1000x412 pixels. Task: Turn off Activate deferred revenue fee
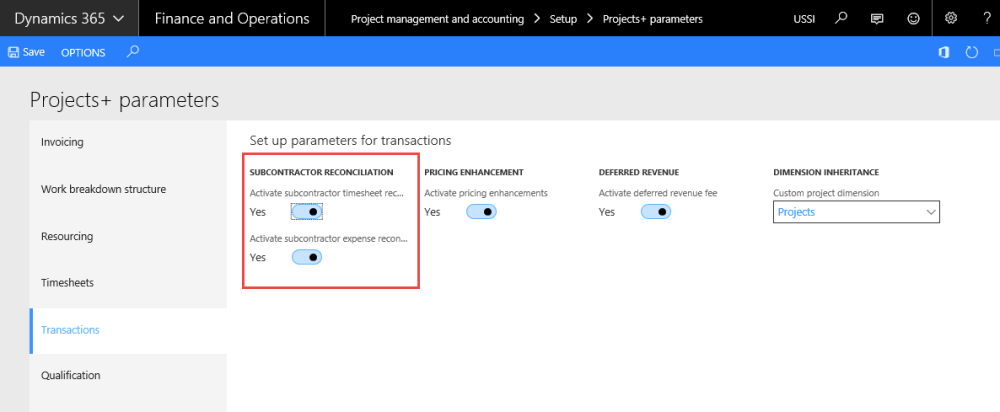coord(655,211)
